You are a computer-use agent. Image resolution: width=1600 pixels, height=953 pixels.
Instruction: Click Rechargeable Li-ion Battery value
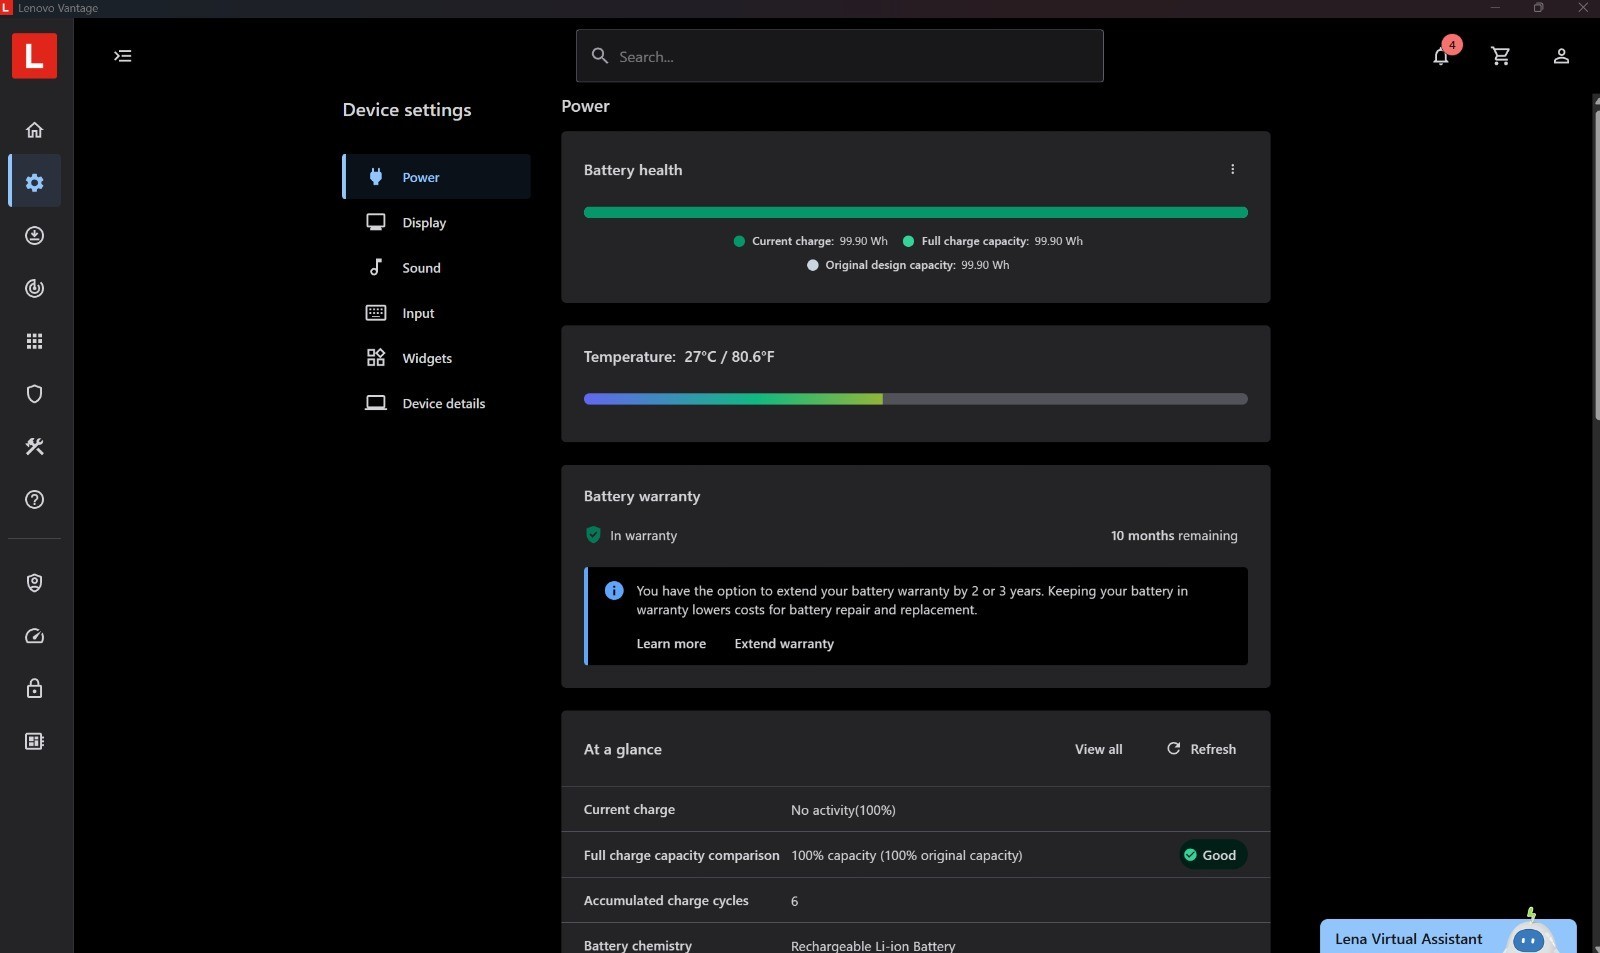pos(873,946)
